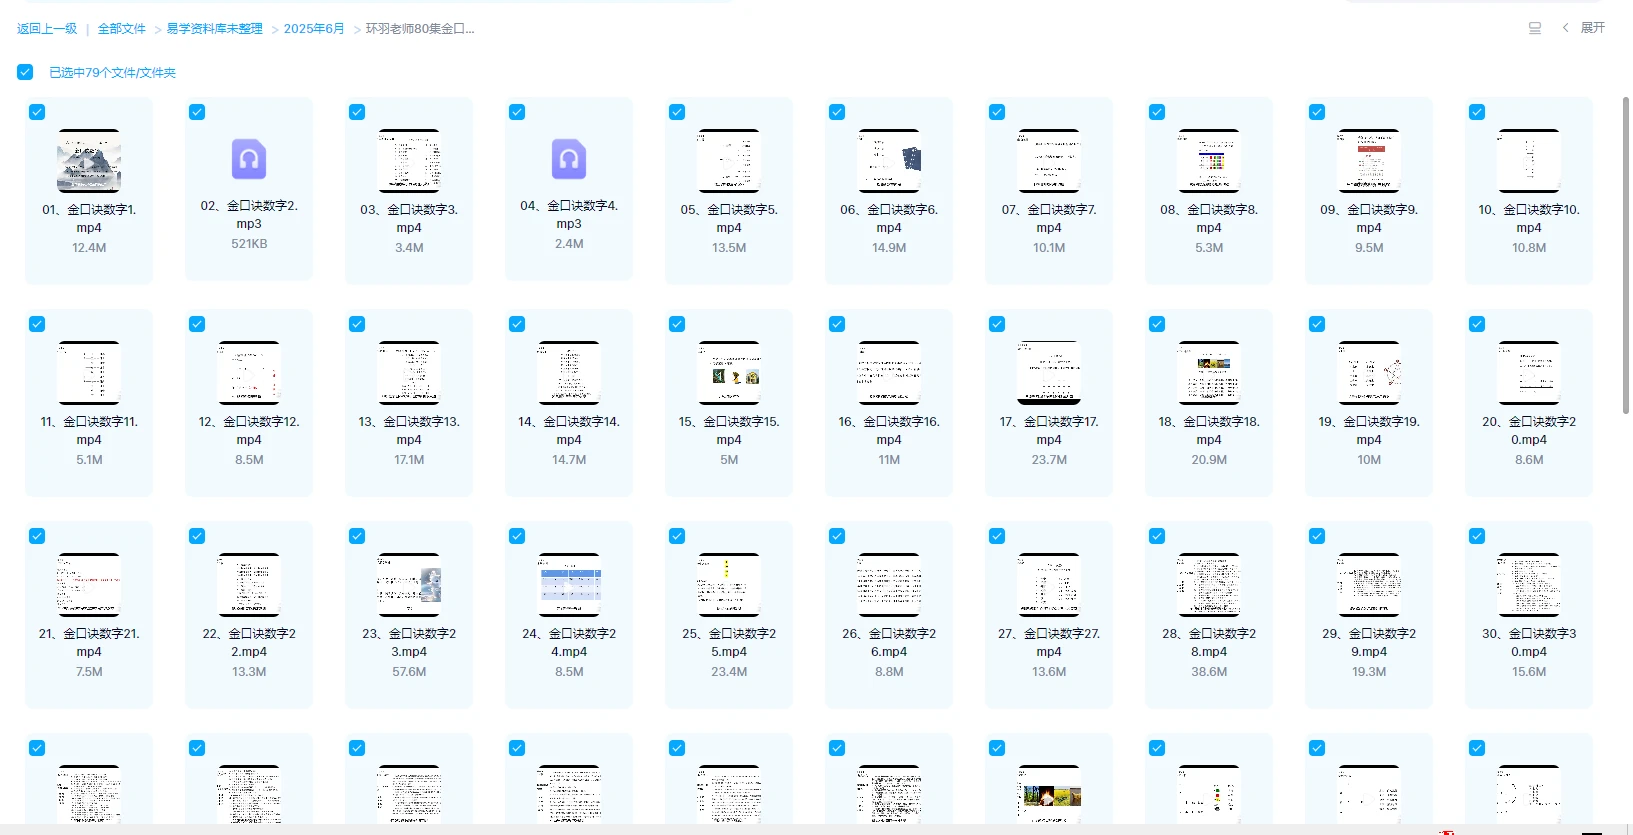Screen dimensions: 1633x835
Task: Deselect checkbox of 07、金口诀数字7.mp4
Action: (x=997, y=112)
